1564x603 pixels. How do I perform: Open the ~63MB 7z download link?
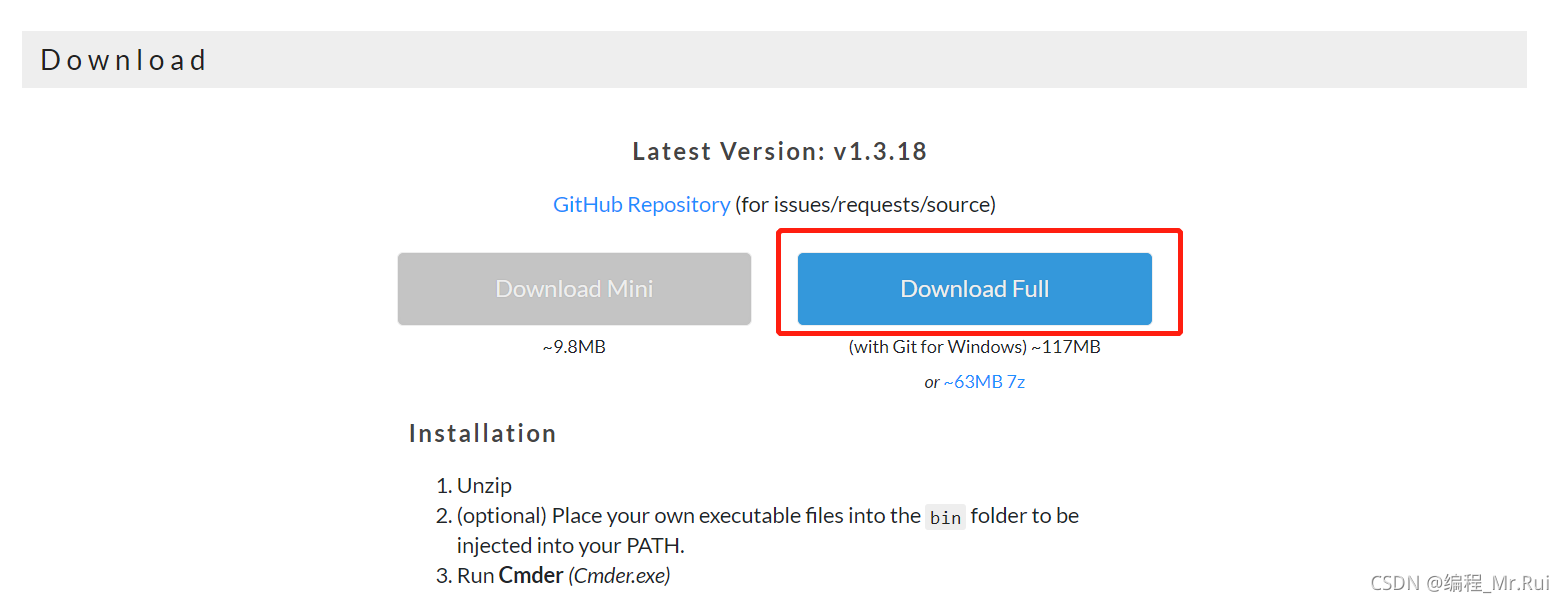coord(984,382)
